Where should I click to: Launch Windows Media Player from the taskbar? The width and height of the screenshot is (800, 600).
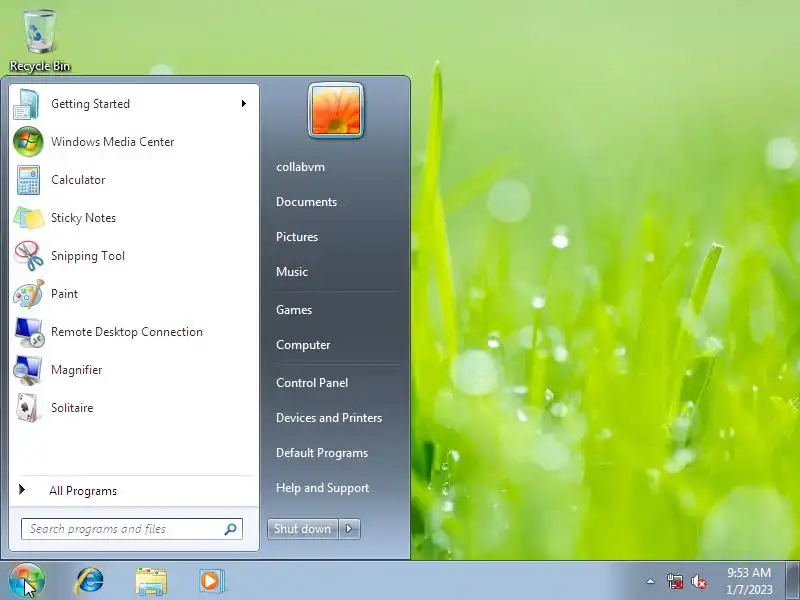(211, 581)
